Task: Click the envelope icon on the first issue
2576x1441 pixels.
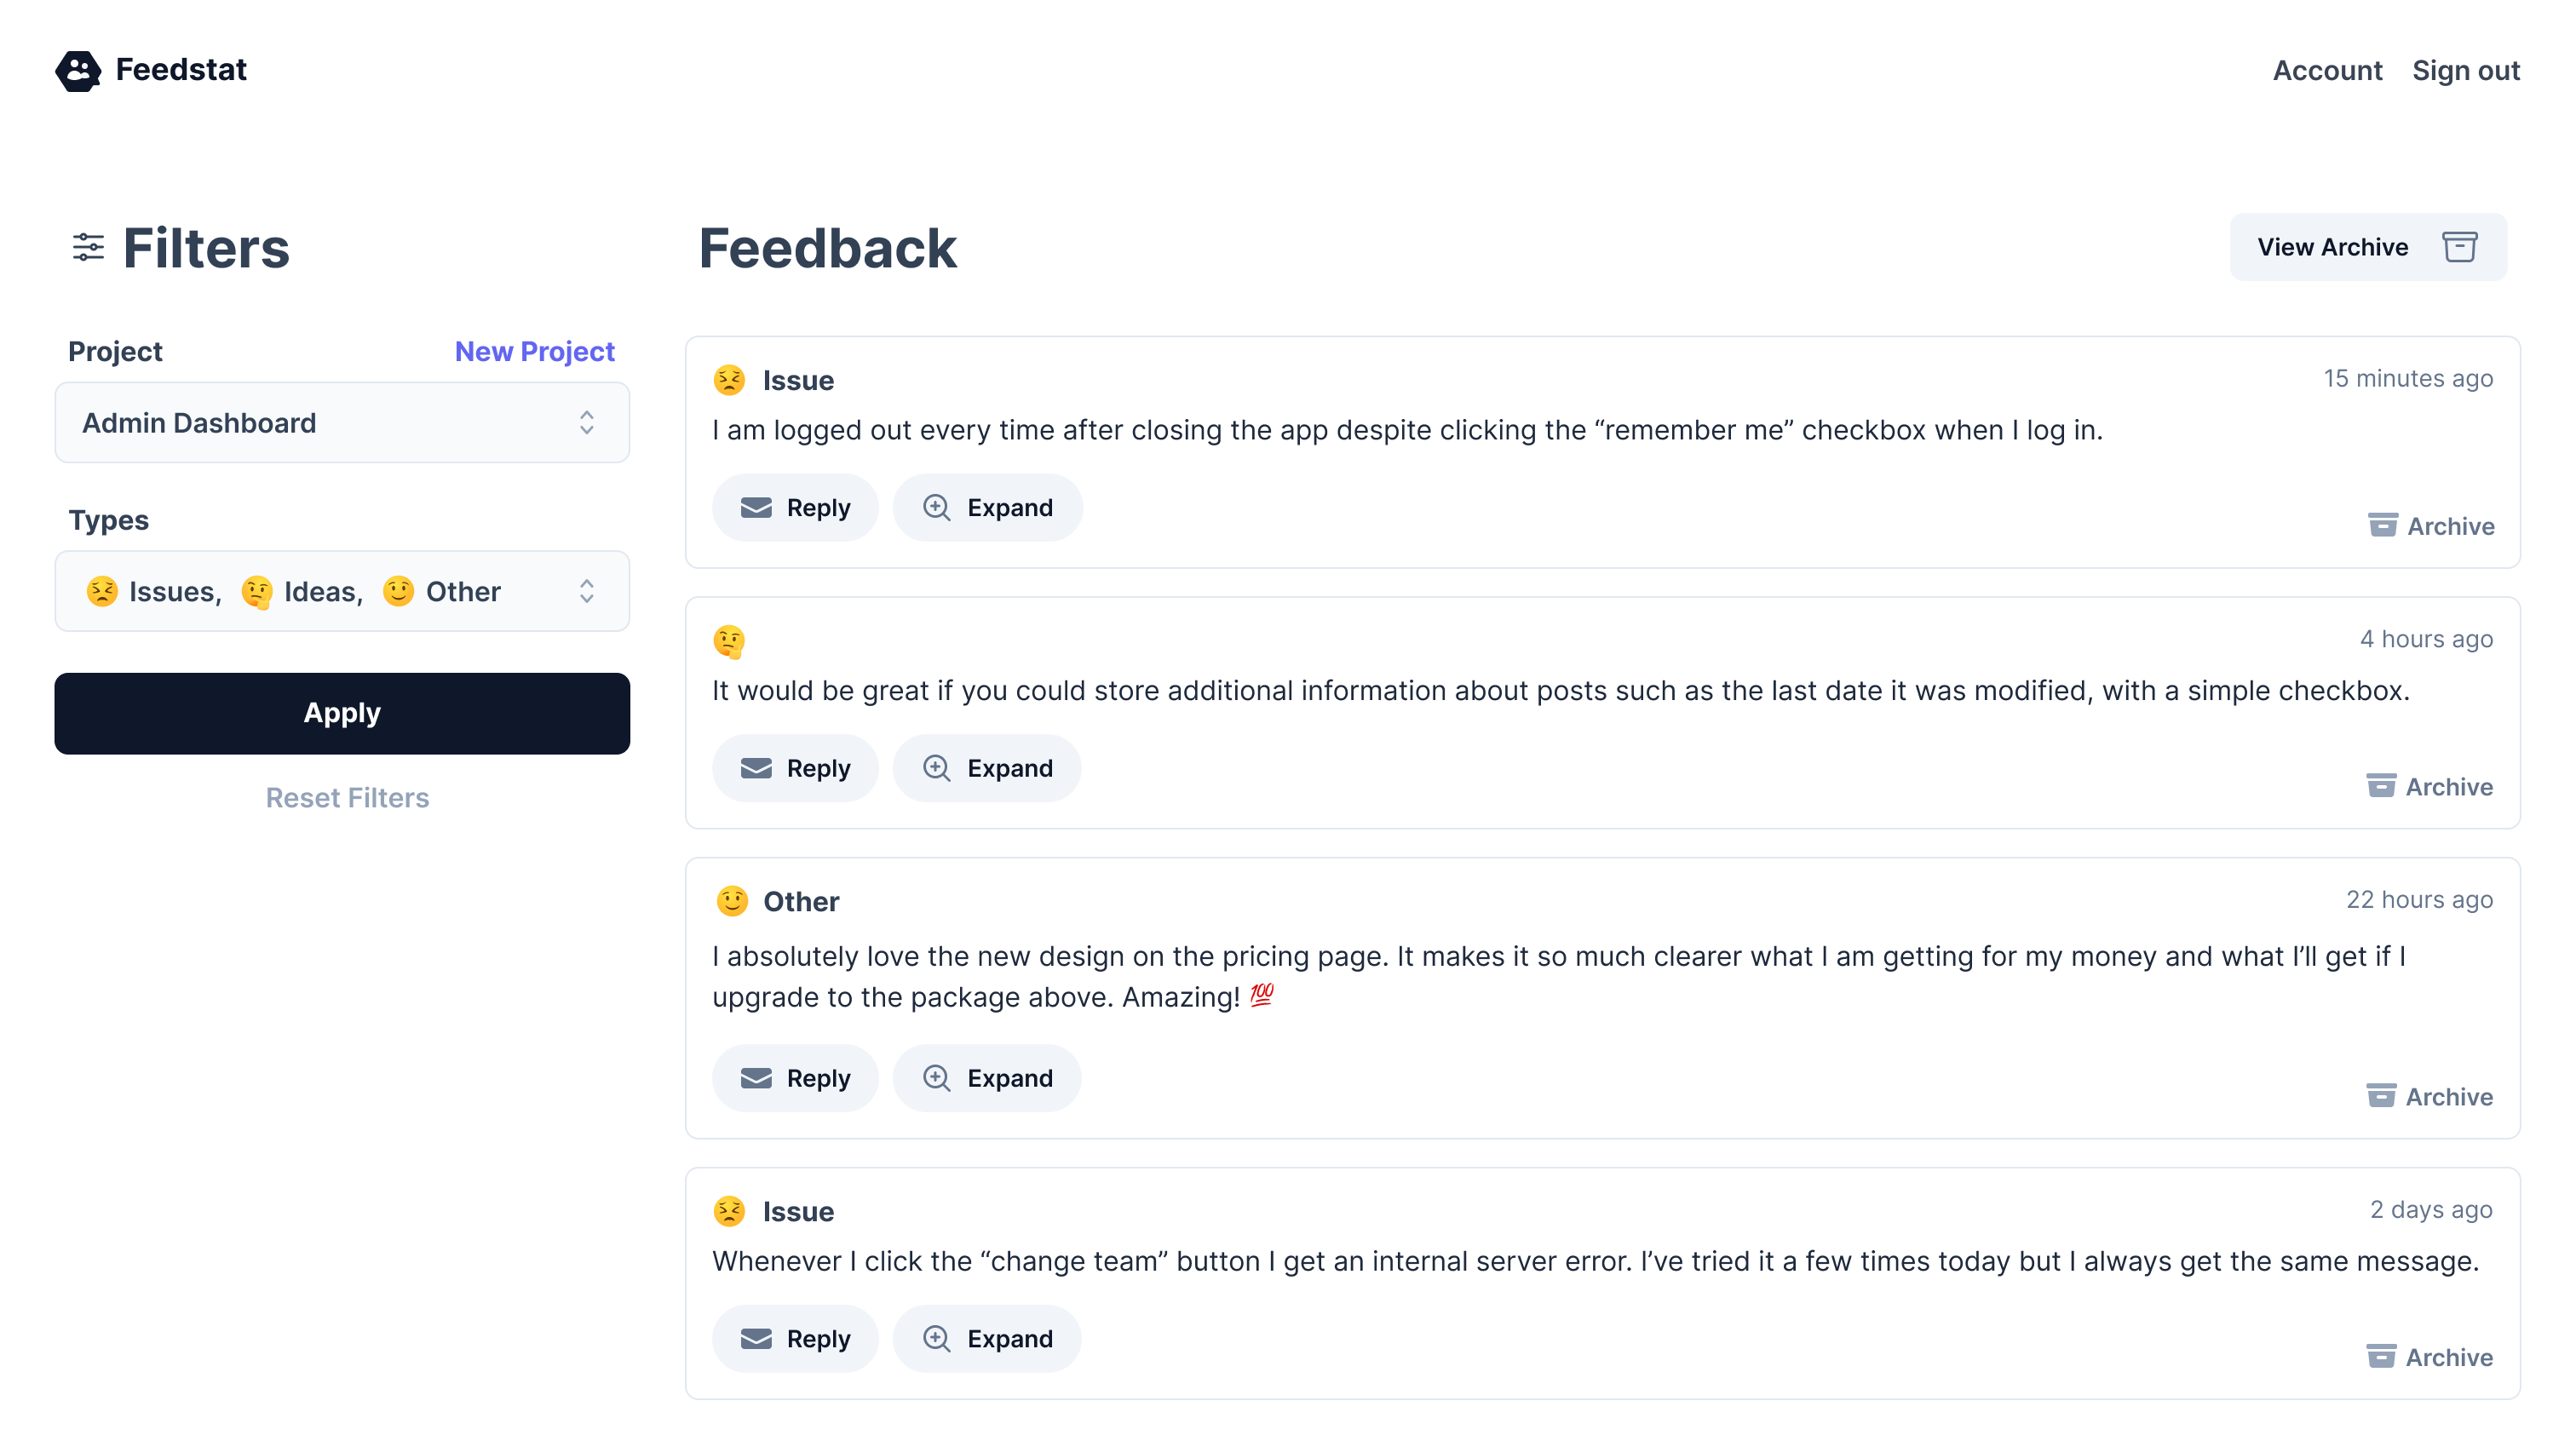Action: [756, 508]
